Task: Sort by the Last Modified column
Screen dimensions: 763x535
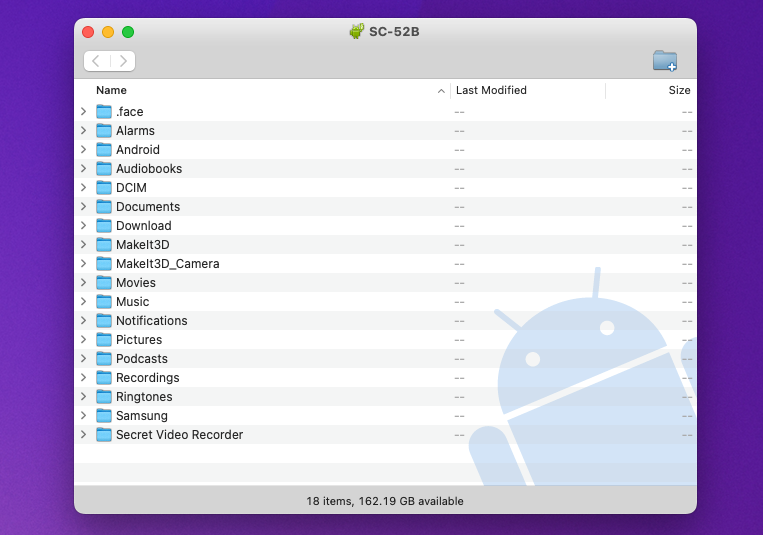Action: [491, 90]
